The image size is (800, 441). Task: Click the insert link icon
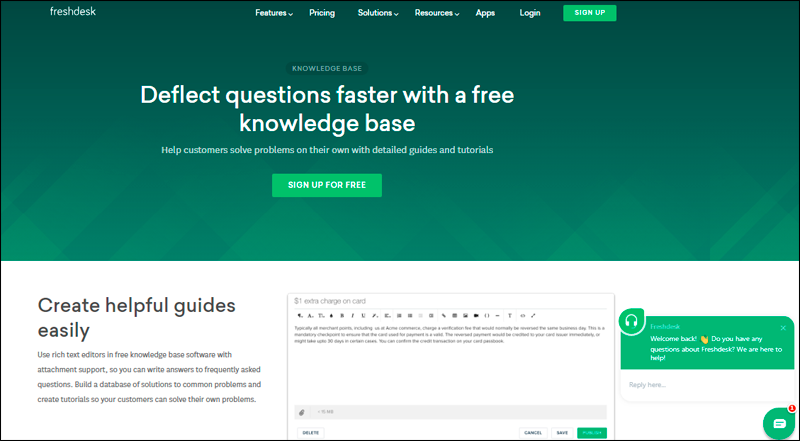[x=444, y=315]
